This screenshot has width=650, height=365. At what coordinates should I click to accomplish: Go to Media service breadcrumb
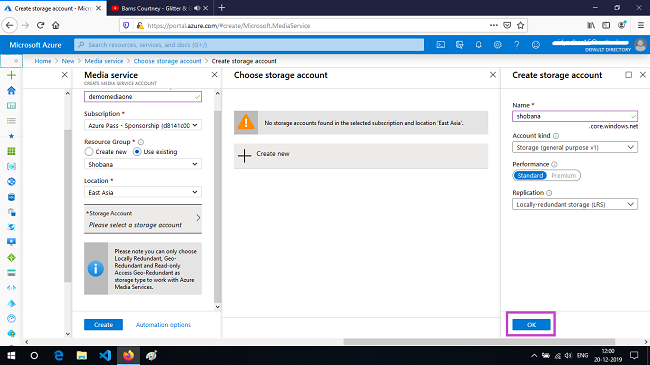(x=104, y=61)
